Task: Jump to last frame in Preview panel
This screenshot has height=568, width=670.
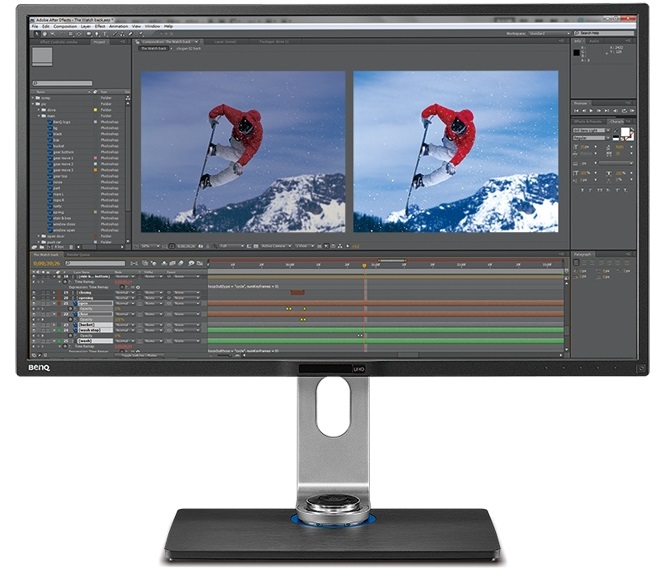Action: (607, 111)
